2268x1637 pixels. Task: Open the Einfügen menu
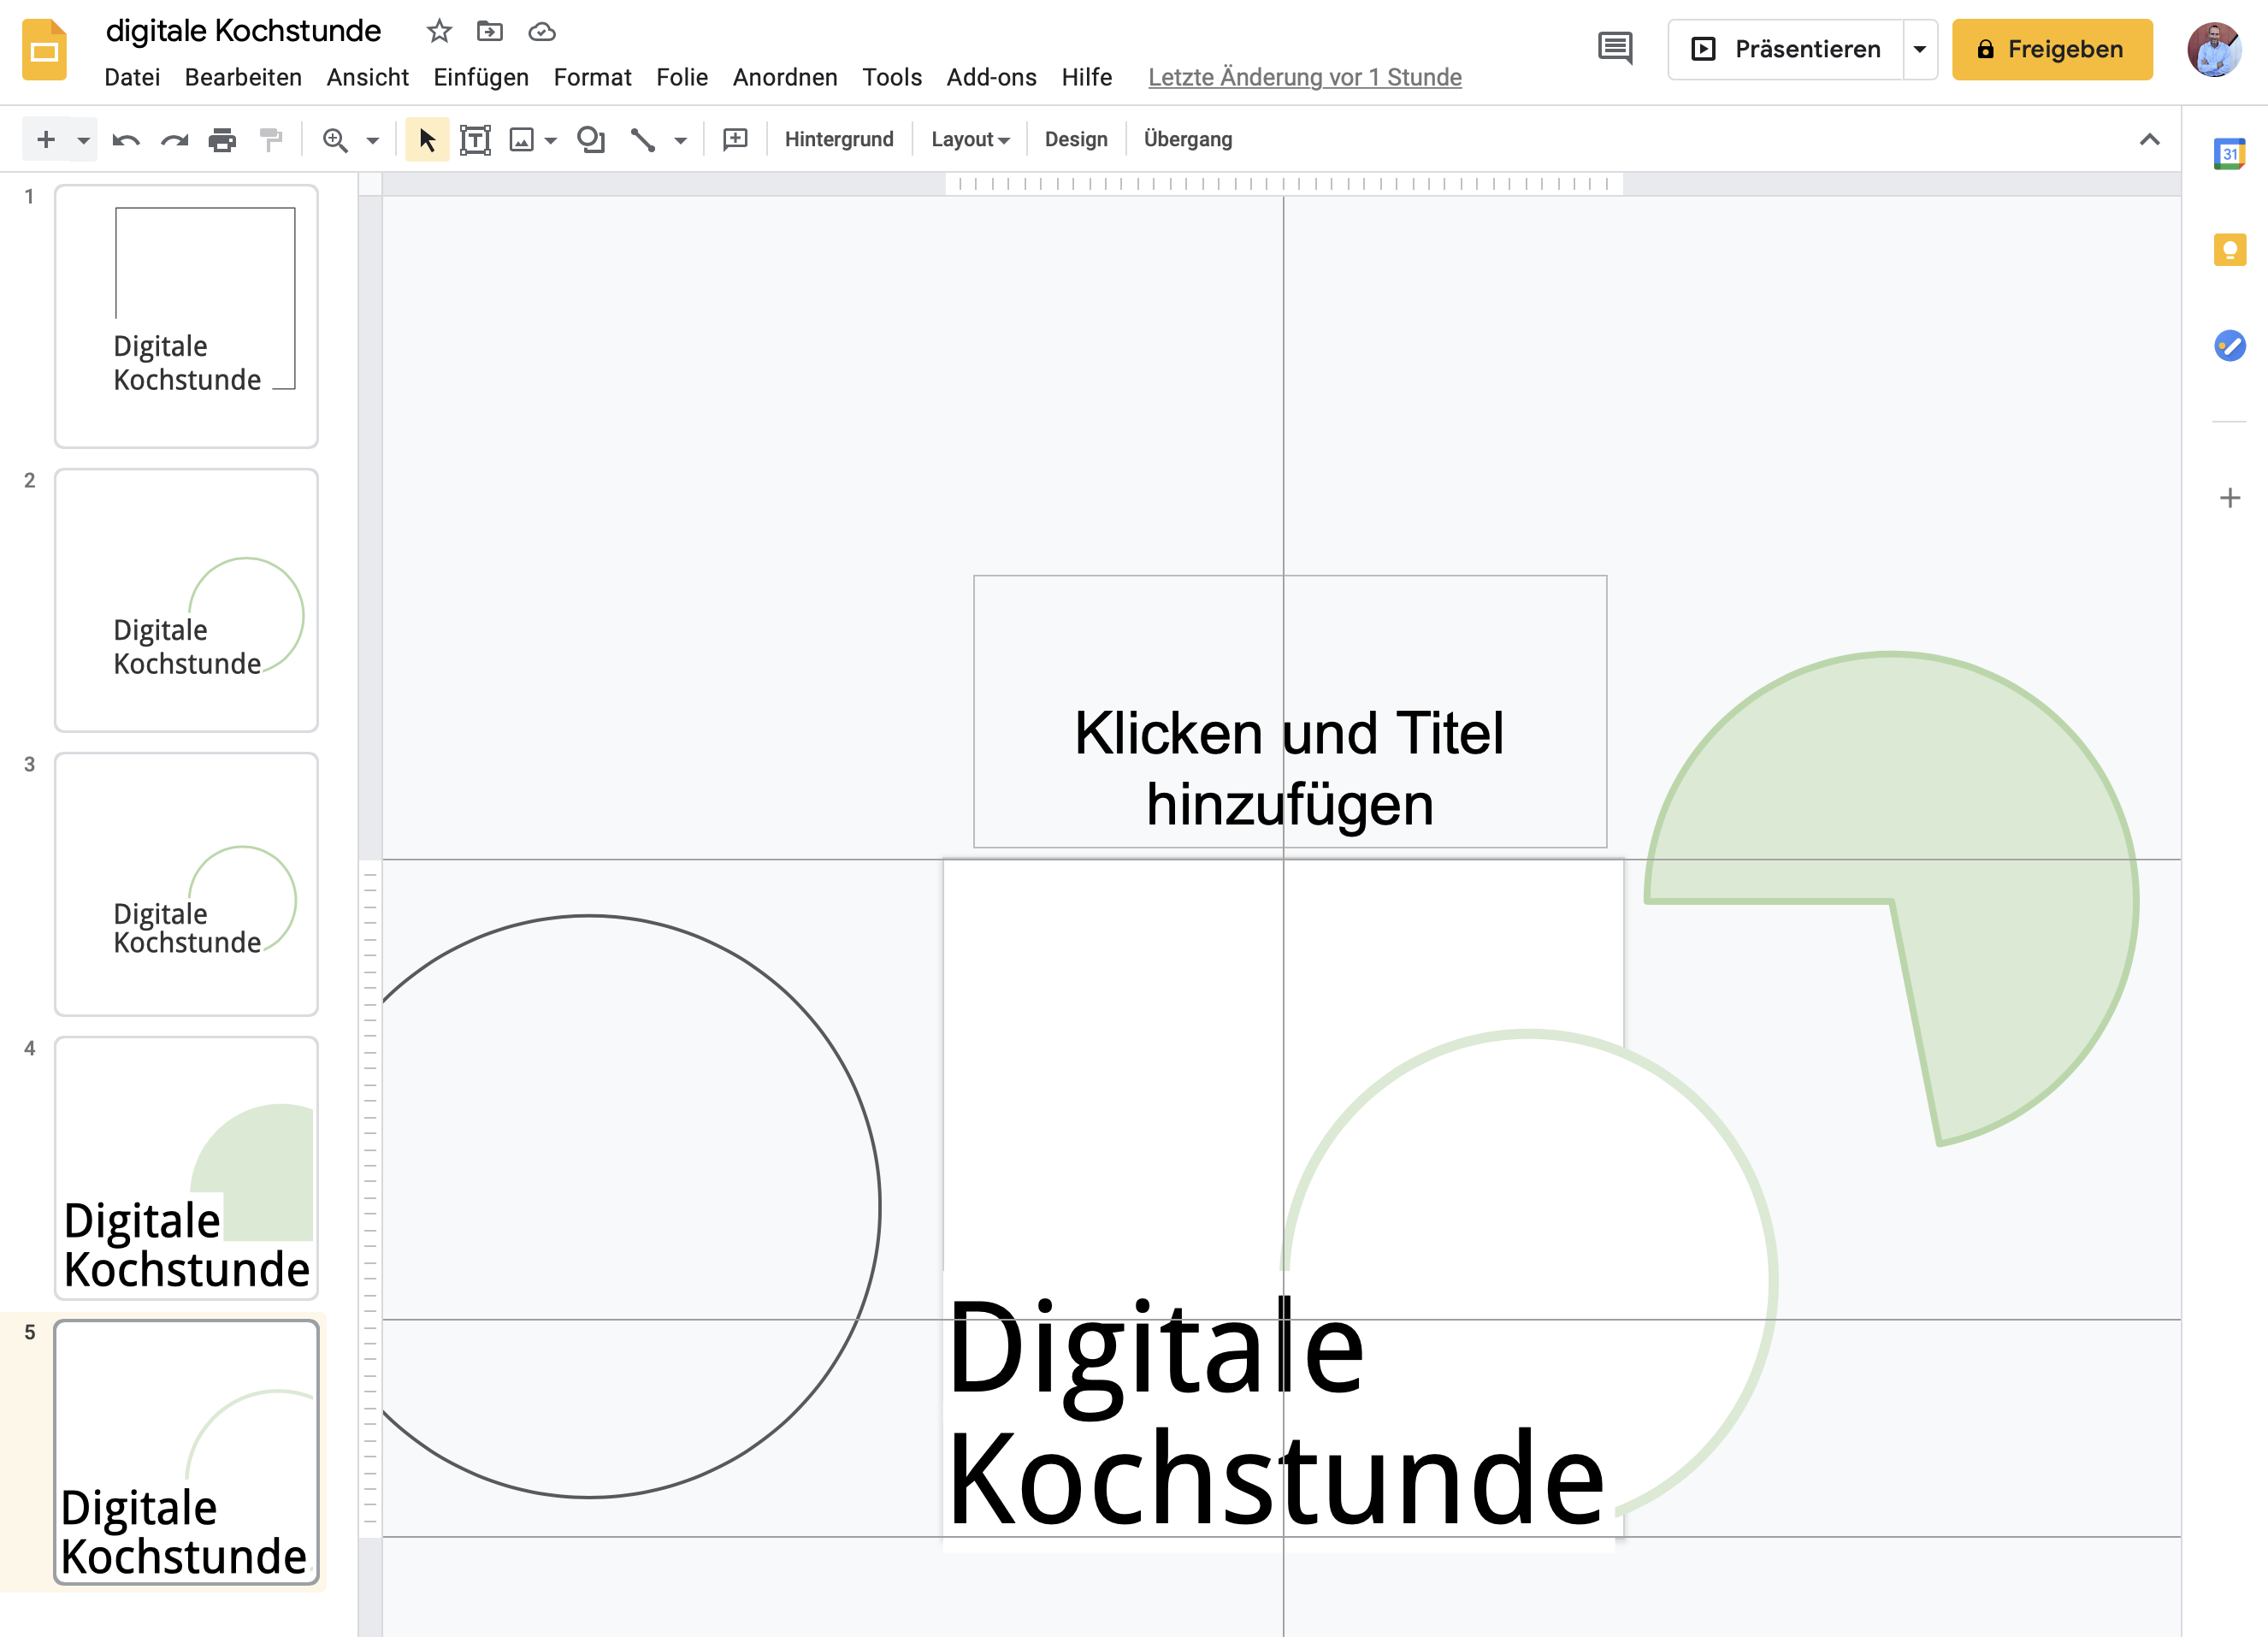pyautogui.click(x=481, y=77)
